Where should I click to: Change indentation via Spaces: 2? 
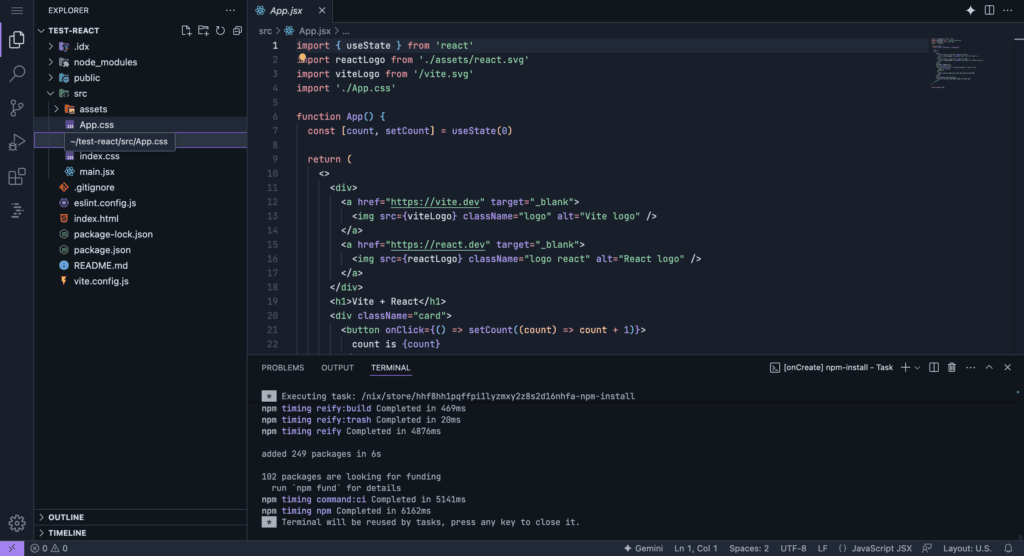click(748, 549)
